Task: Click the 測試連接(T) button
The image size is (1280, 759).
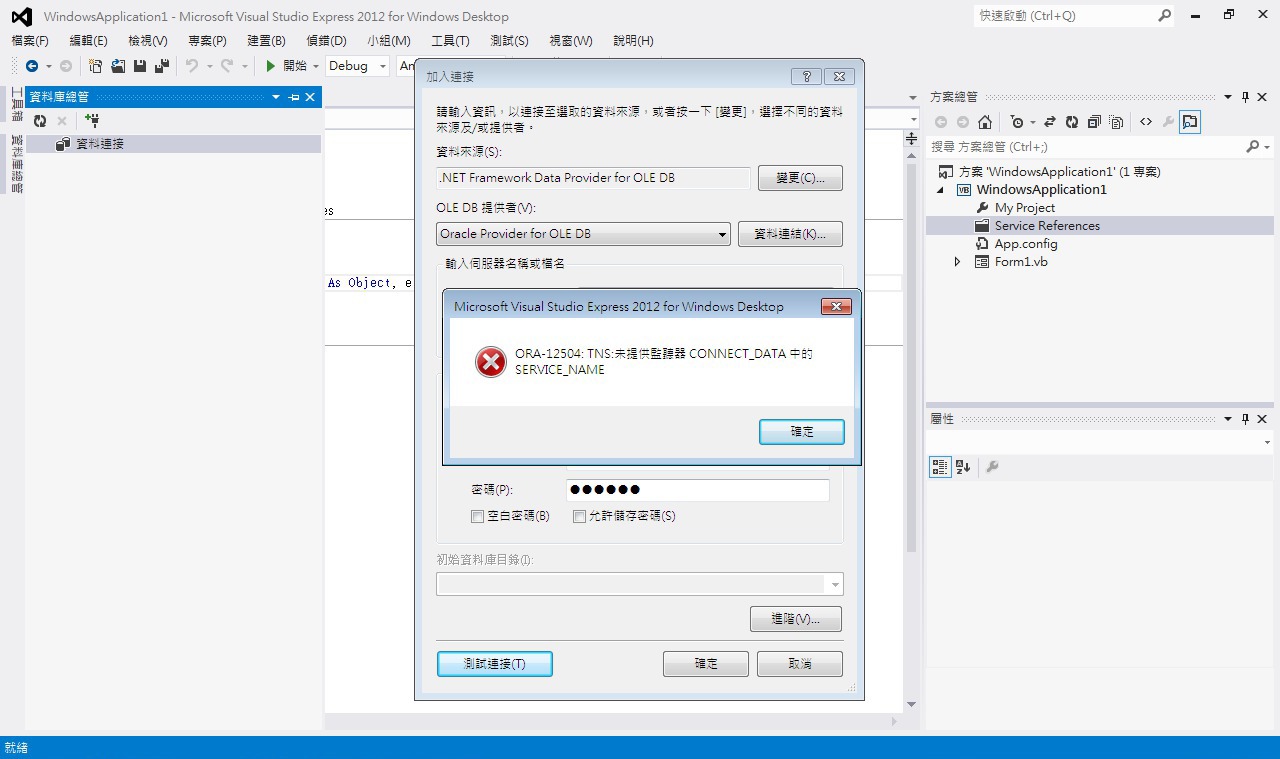Action: pos(495,664)
